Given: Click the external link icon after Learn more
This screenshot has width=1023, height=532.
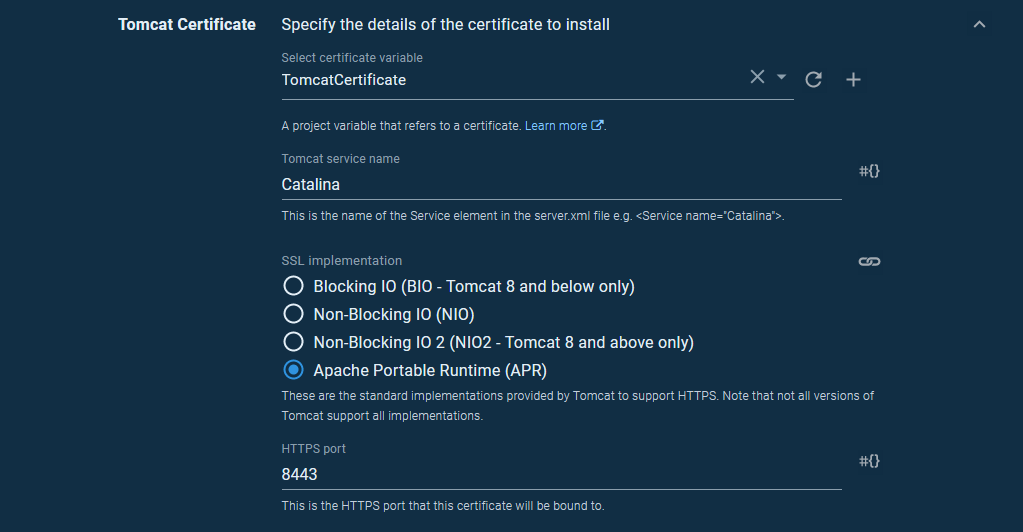Looking at the screenshot, I should pos(598,126).
